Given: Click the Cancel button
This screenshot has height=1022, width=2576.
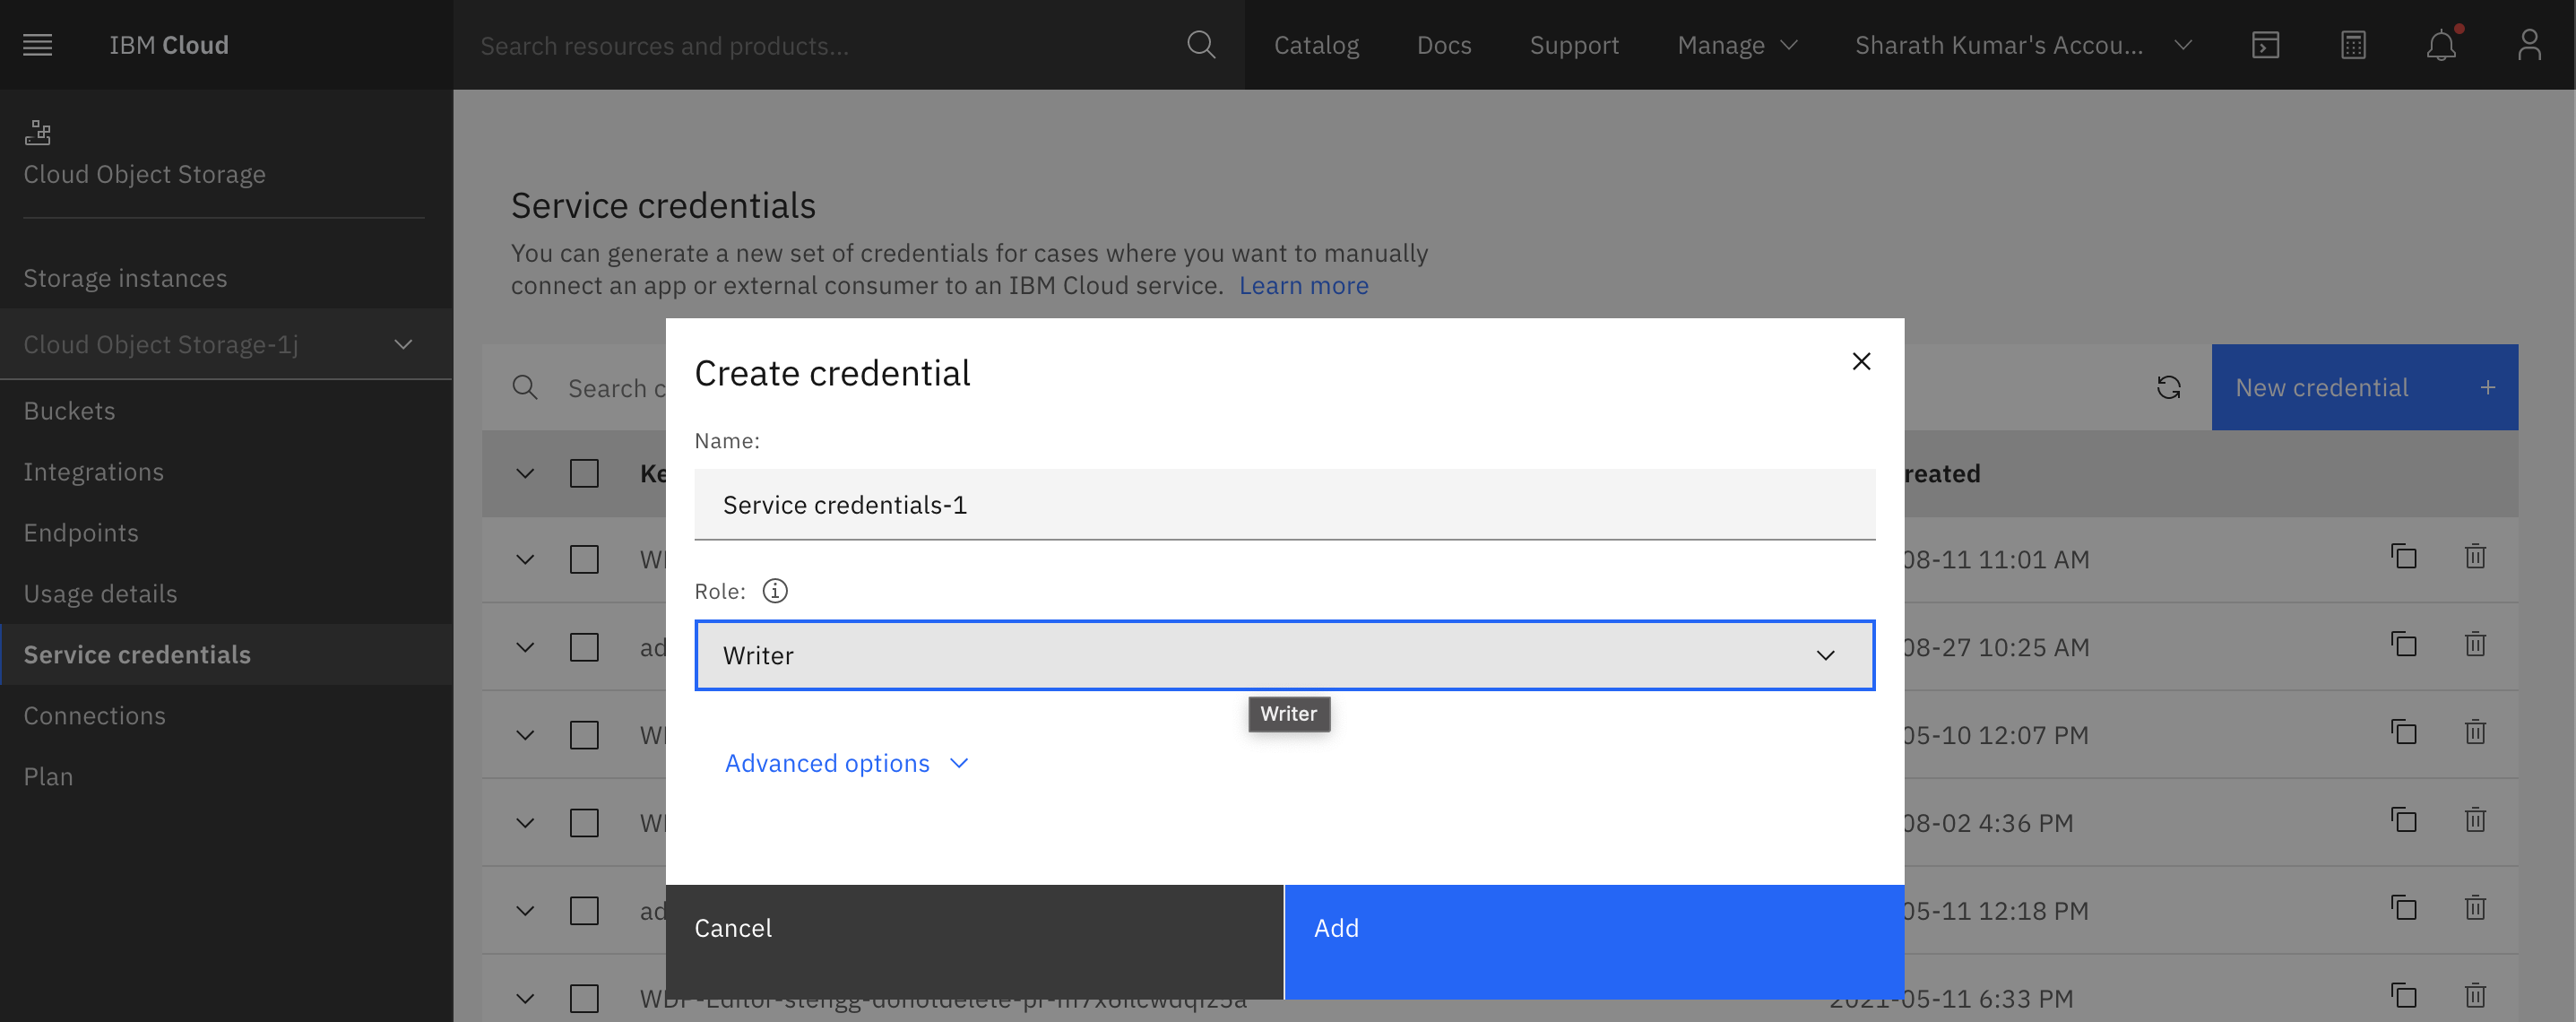Looking at the screenshot, I should (974, 942).
